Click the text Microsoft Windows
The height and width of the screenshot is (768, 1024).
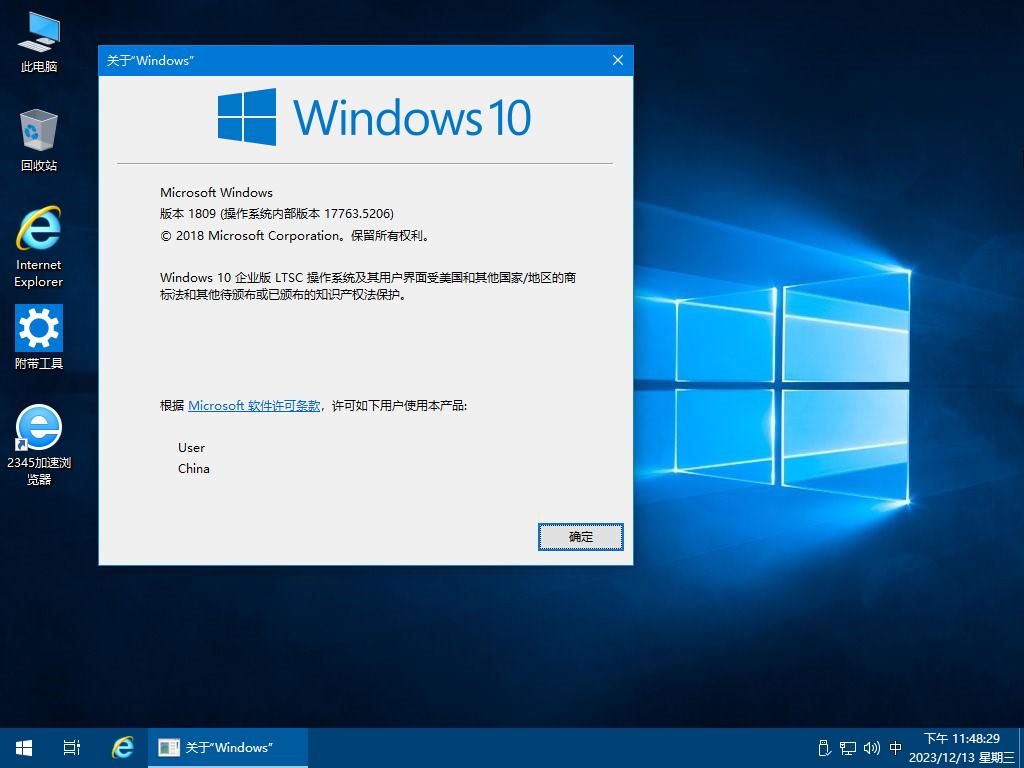tap(216, 193)
